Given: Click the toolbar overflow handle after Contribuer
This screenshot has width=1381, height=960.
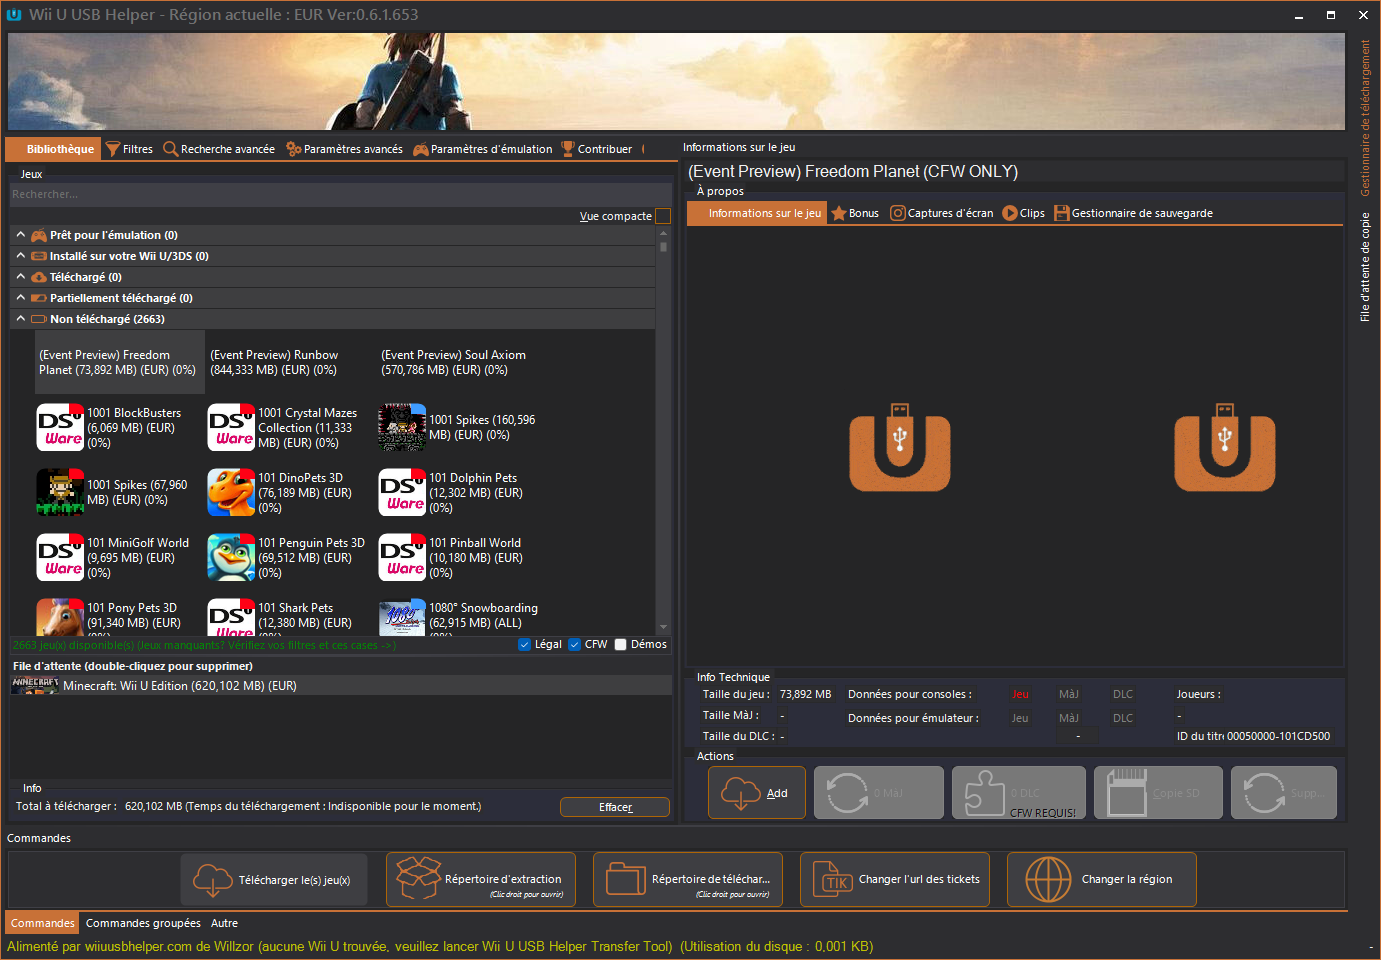Looking at the screenshot, I should (x=643, y=149).
